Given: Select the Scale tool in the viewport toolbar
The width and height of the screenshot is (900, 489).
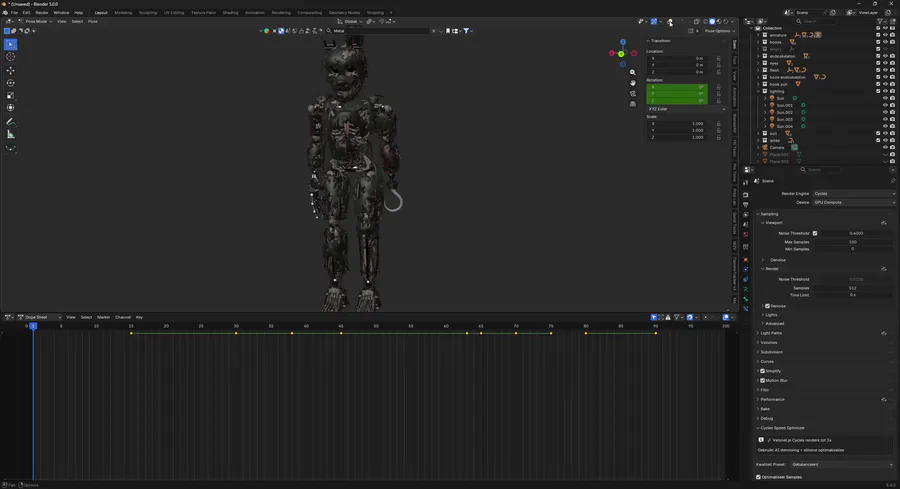Looking at the screenshot, I should click(x=11, y=95).
